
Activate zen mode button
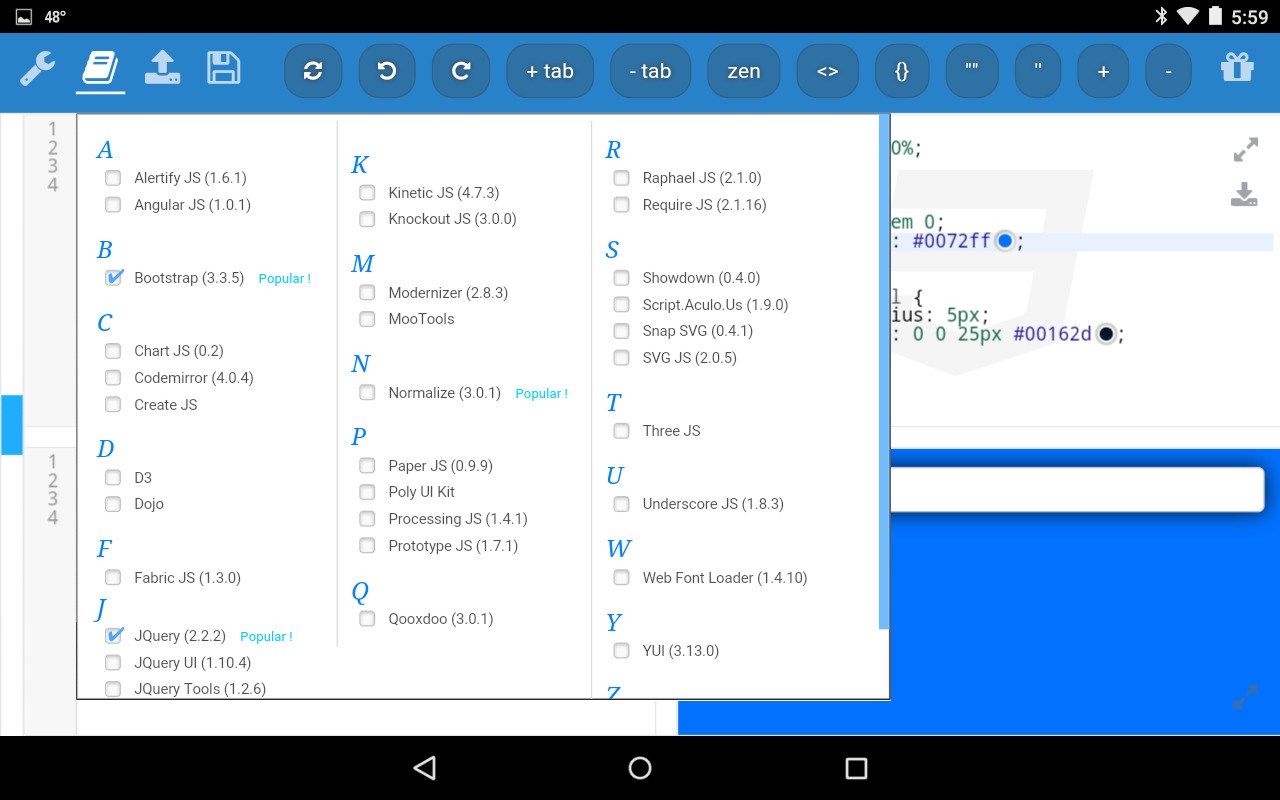click(x=743, y=71)
